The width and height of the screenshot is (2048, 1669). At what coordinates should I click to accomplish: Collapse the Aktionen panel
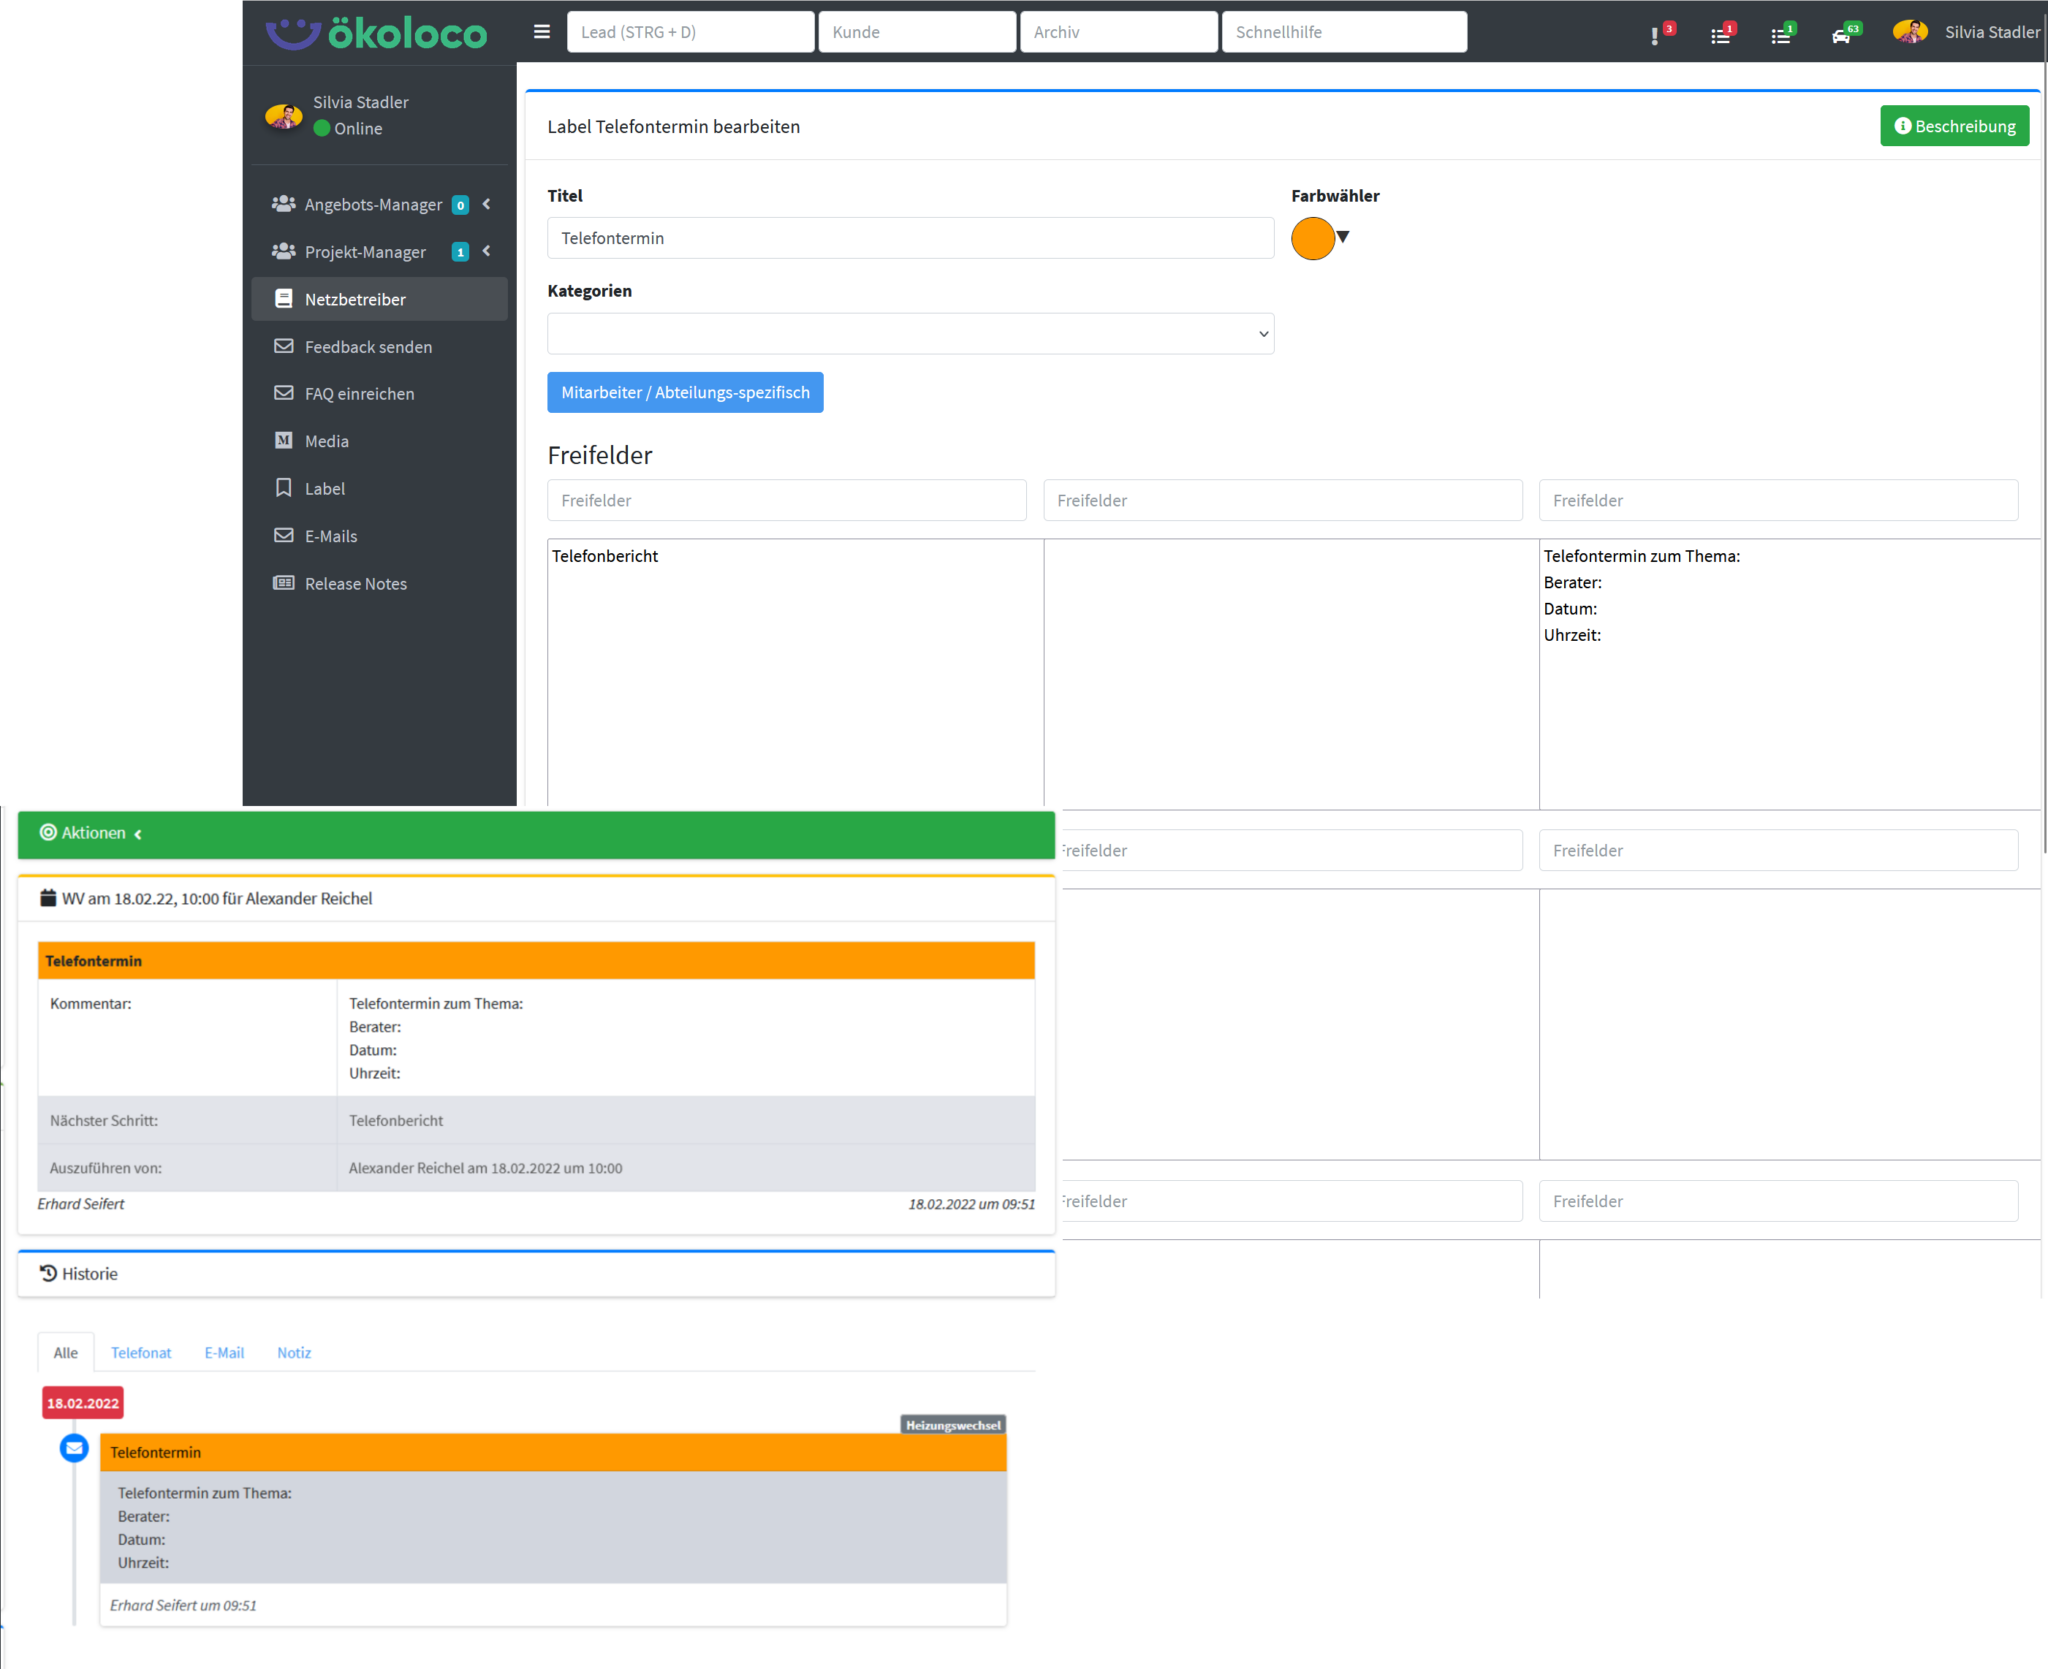[x=138, y=834]
